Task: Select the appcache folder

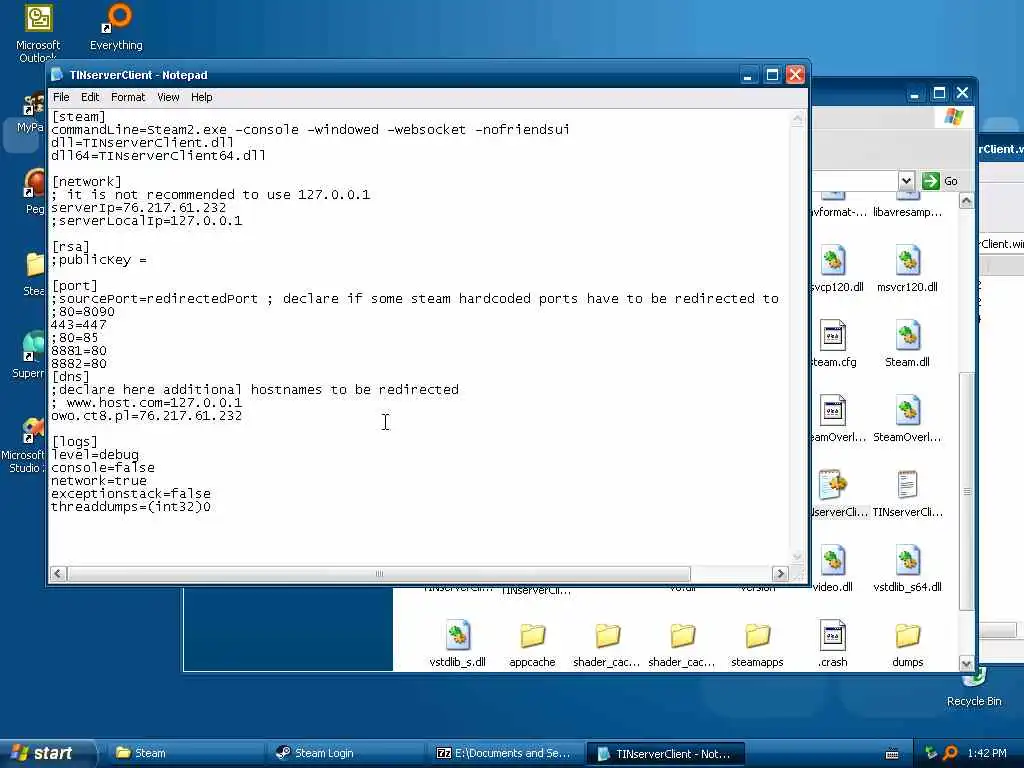Action: click(x=532, y=635)
